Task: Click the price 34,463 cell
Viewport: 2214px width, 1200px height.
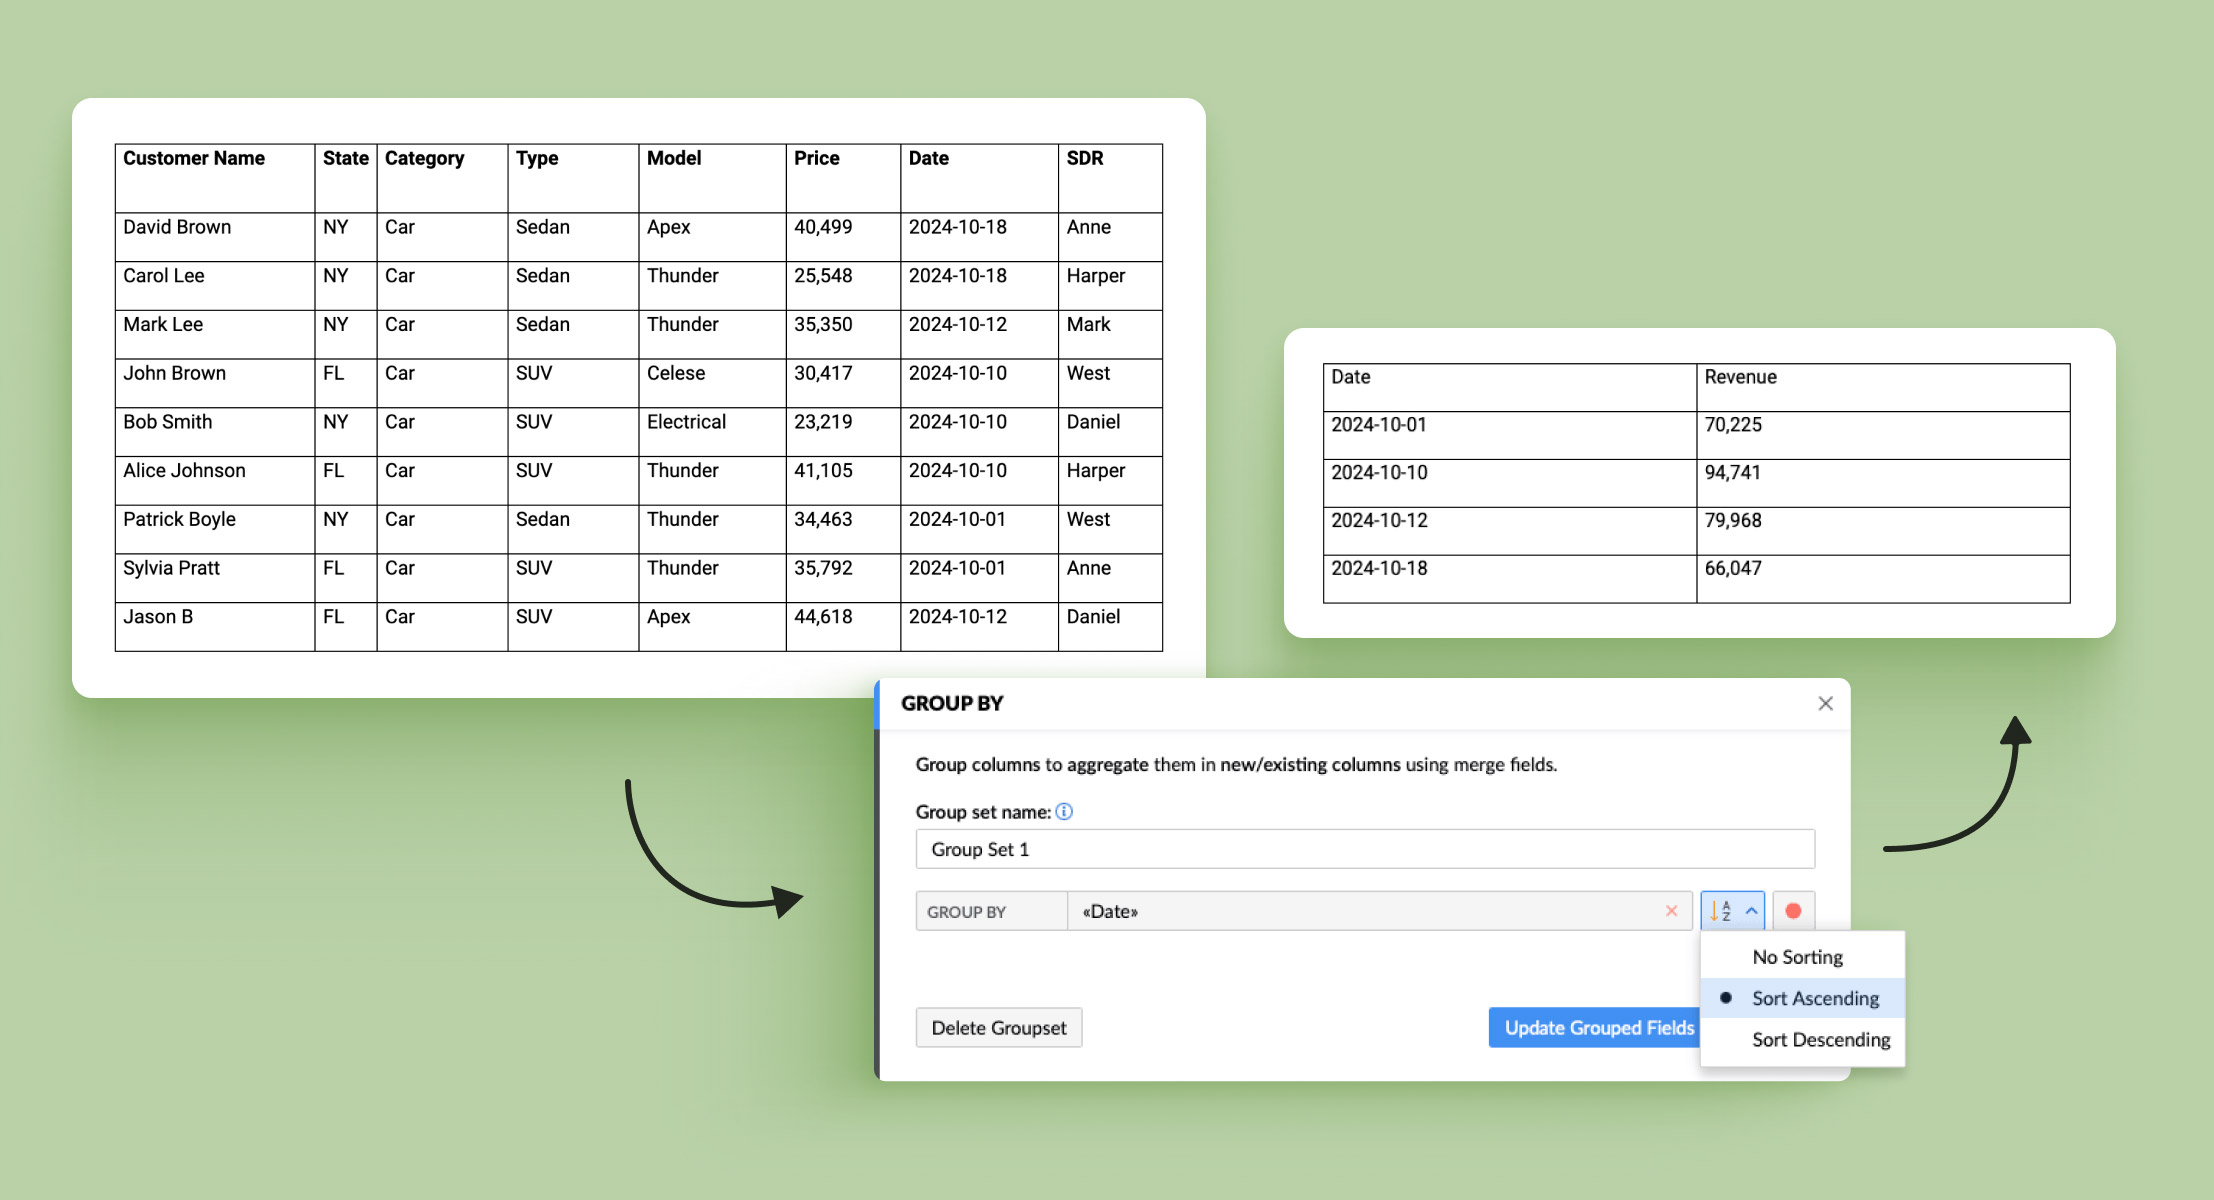Action: [x=843, y=529]
